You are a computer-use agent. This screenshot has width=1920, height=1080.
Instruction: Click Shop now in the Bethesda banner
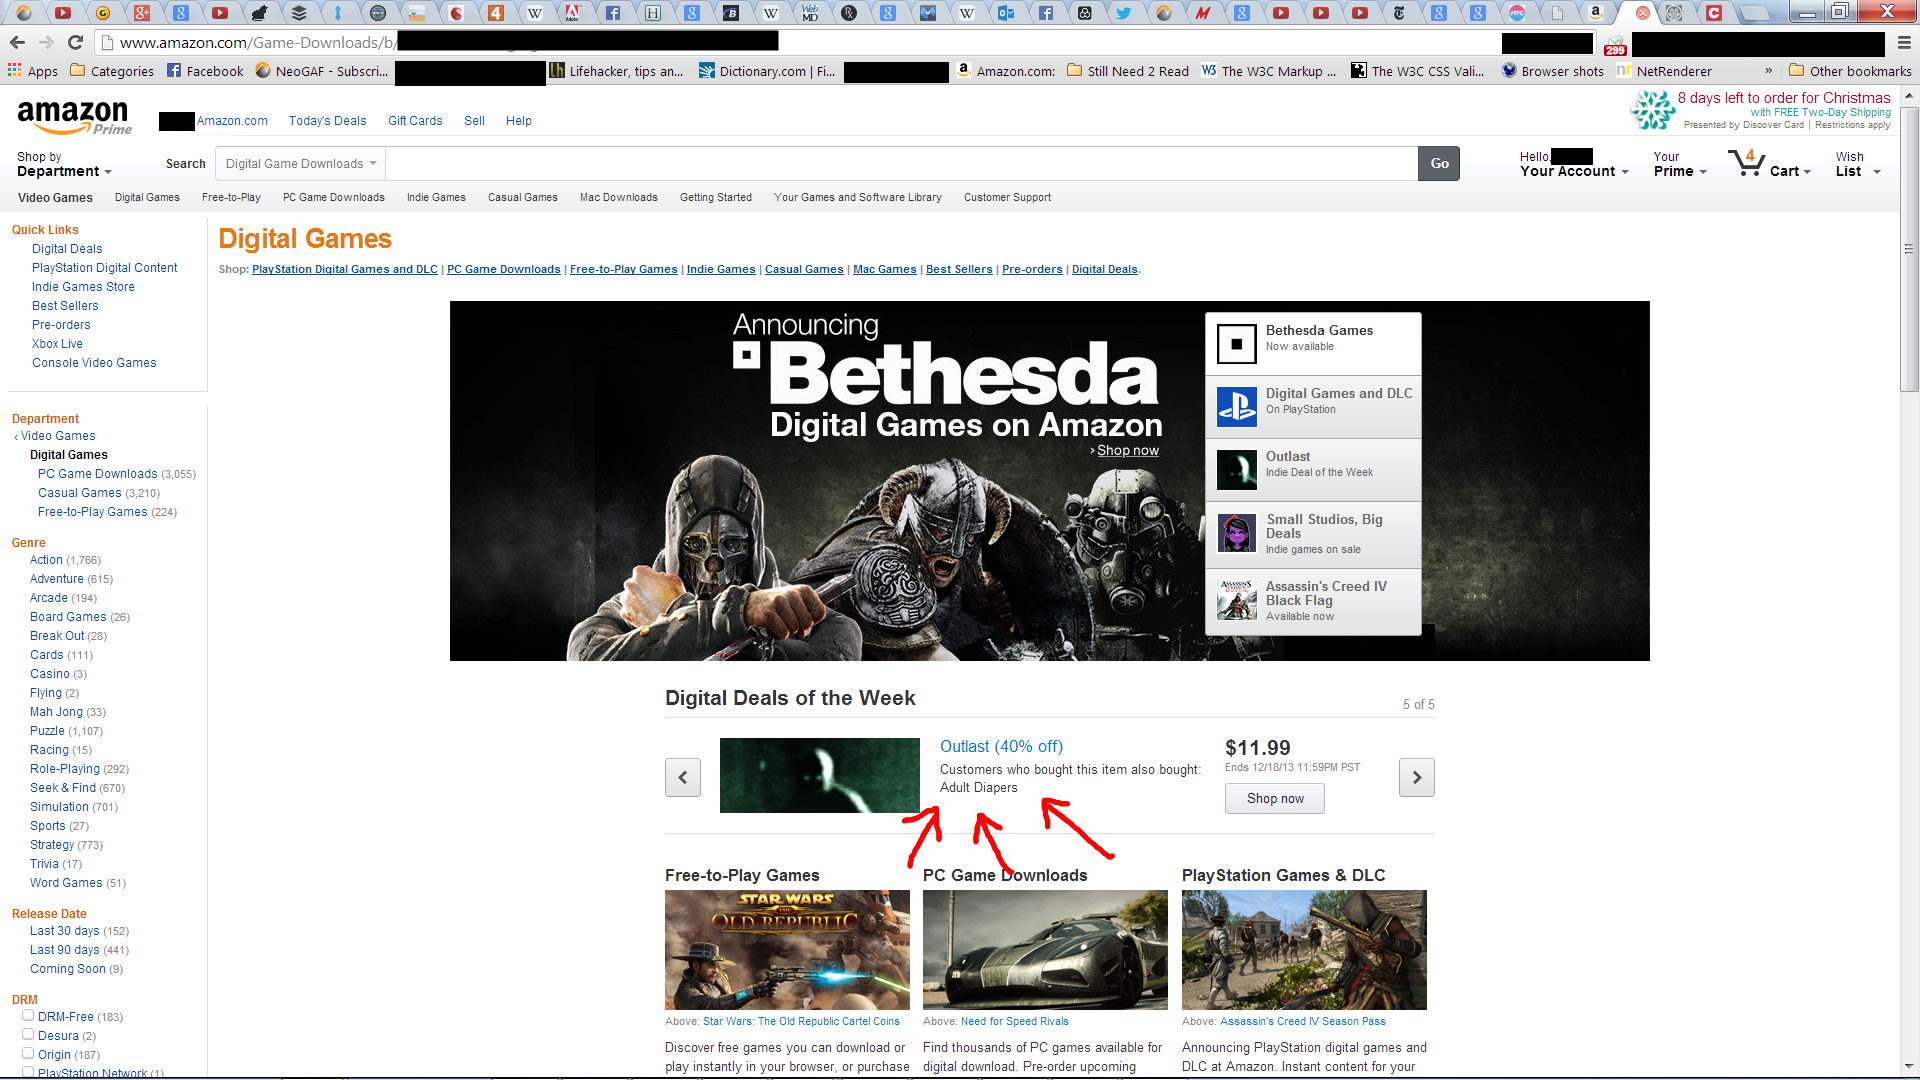point(1127,450)
